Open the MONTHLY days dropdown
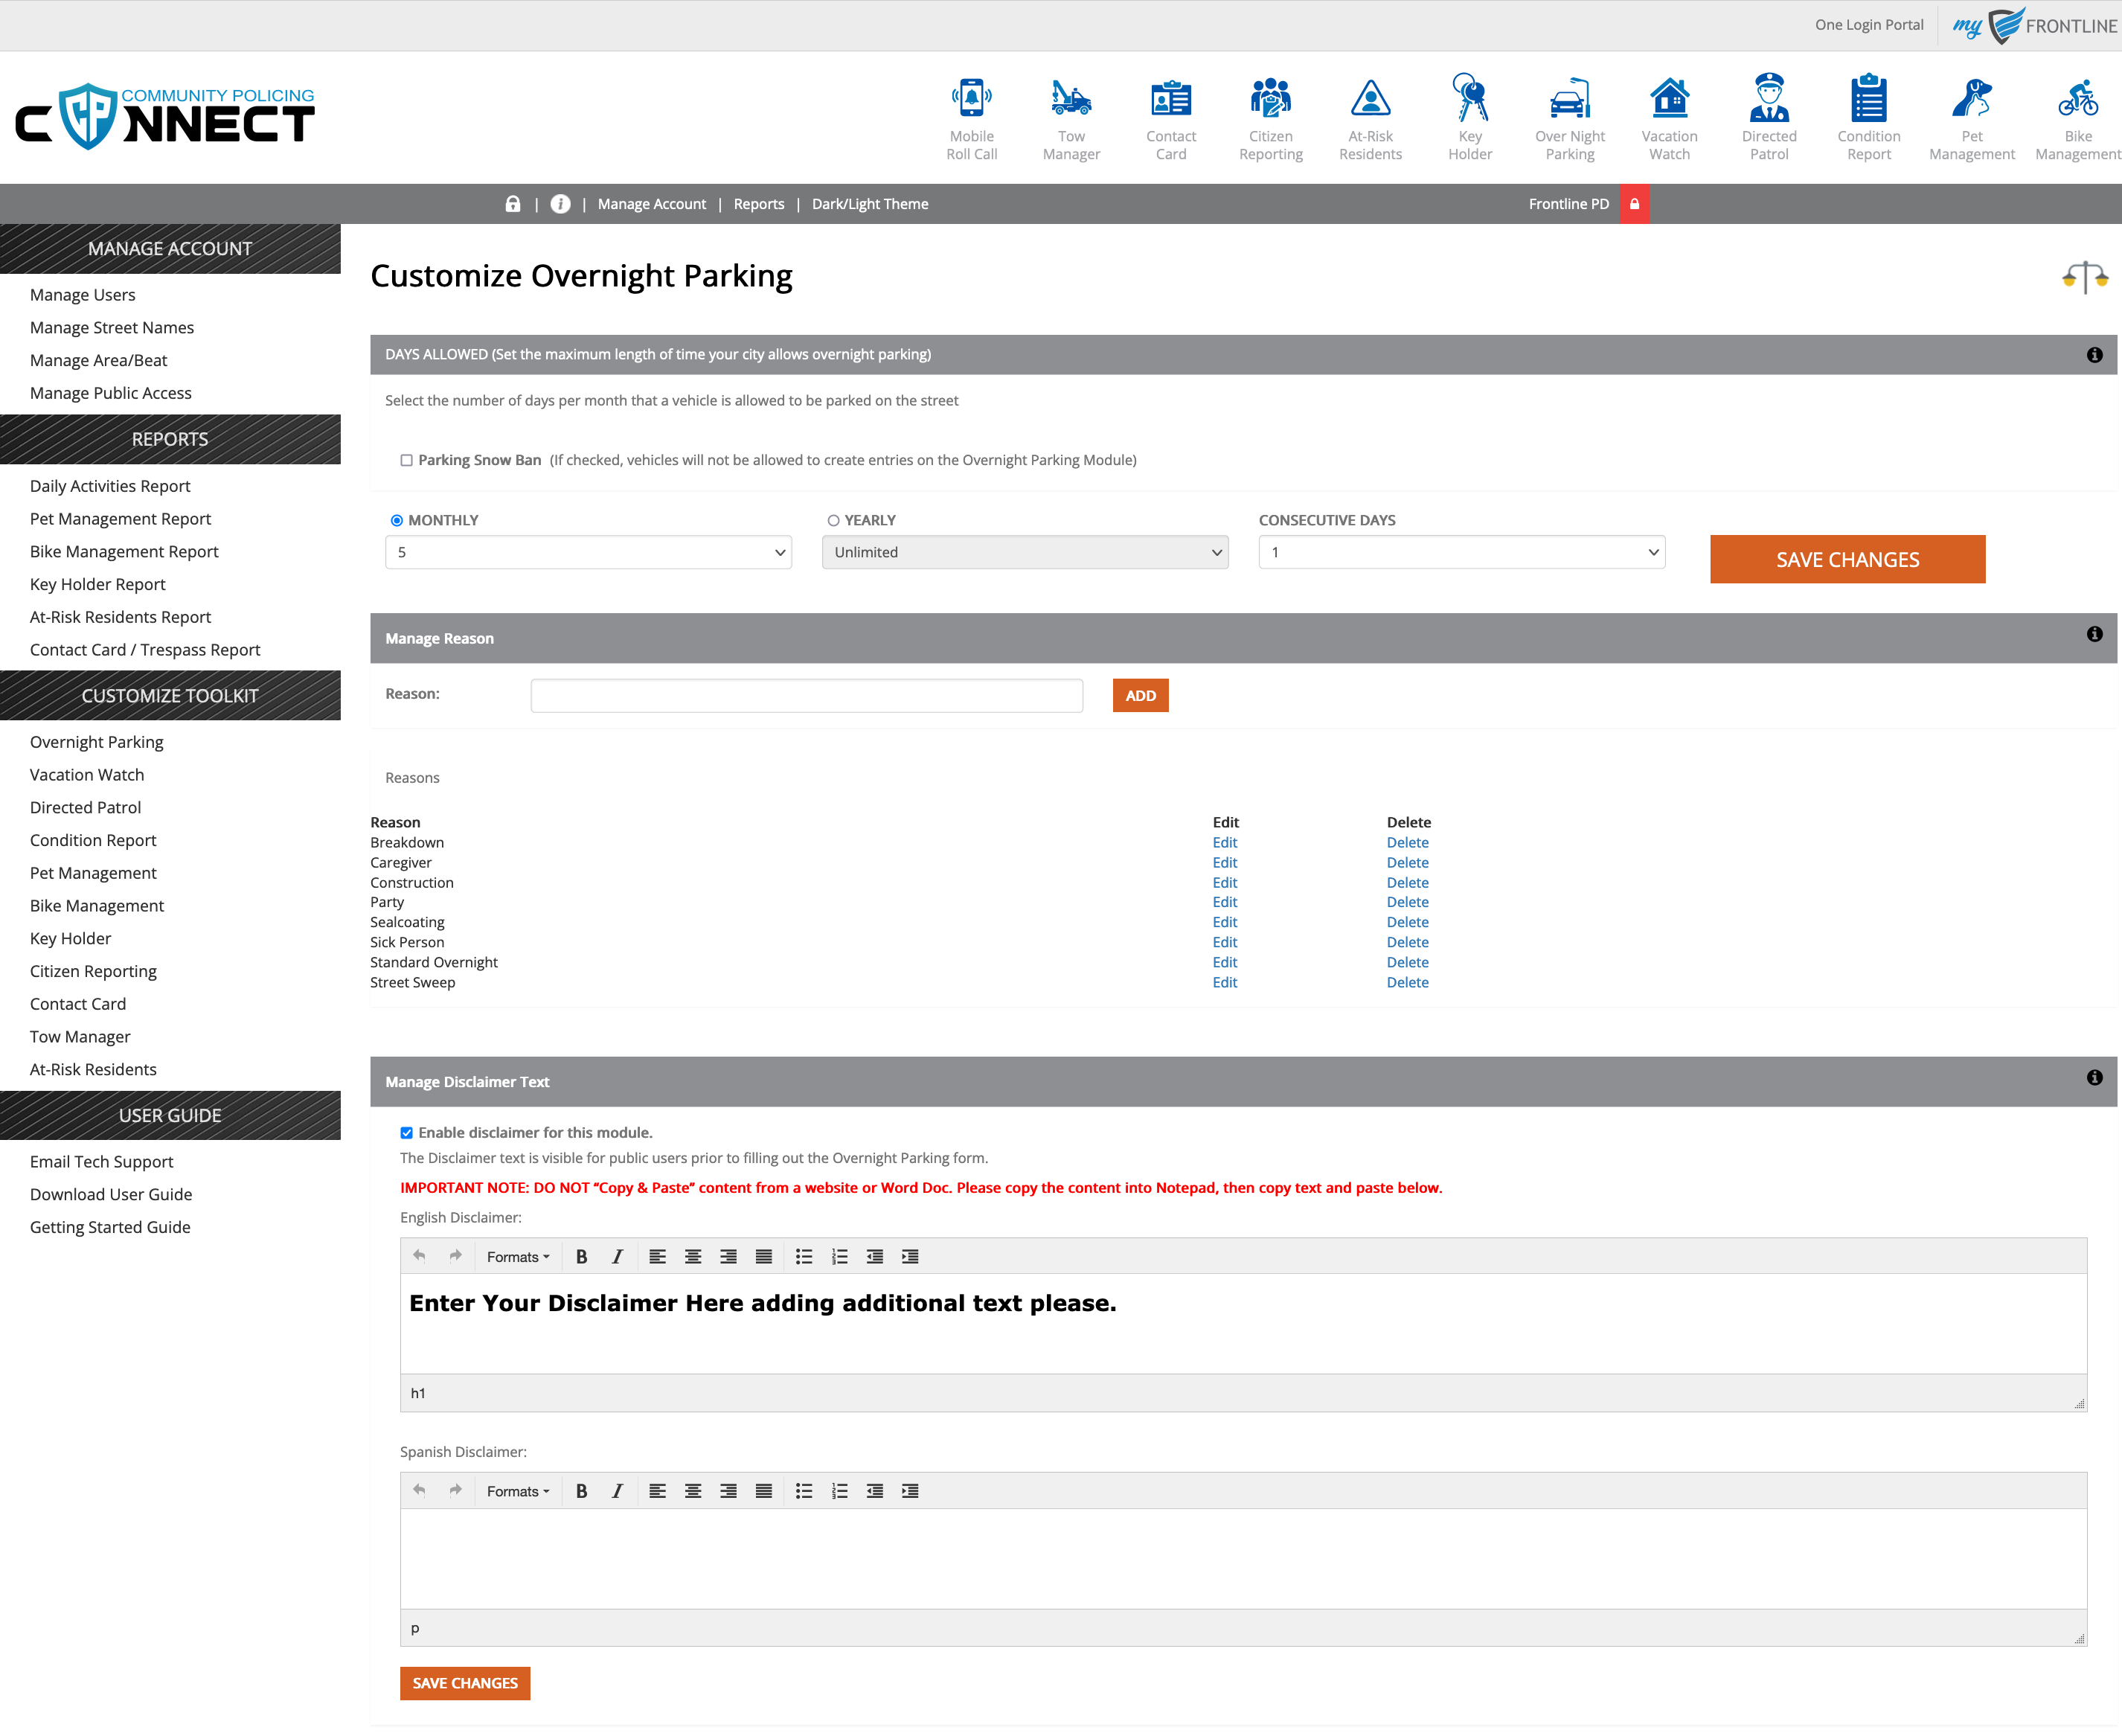Viewport: 2122px width, 1736px height. (x=588, y=553)
